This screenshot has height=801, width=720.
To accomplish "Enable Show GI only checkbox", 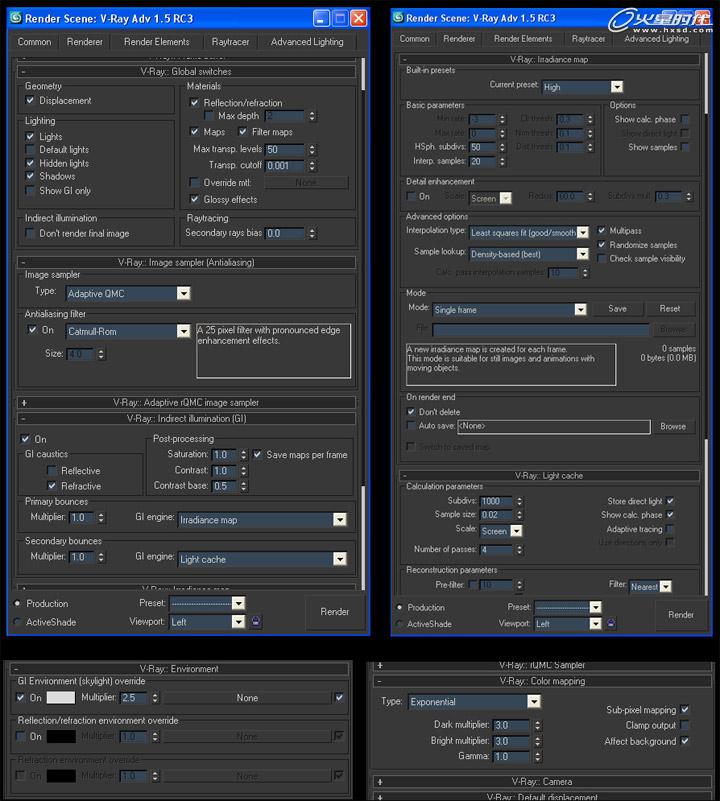I will 30,191.
